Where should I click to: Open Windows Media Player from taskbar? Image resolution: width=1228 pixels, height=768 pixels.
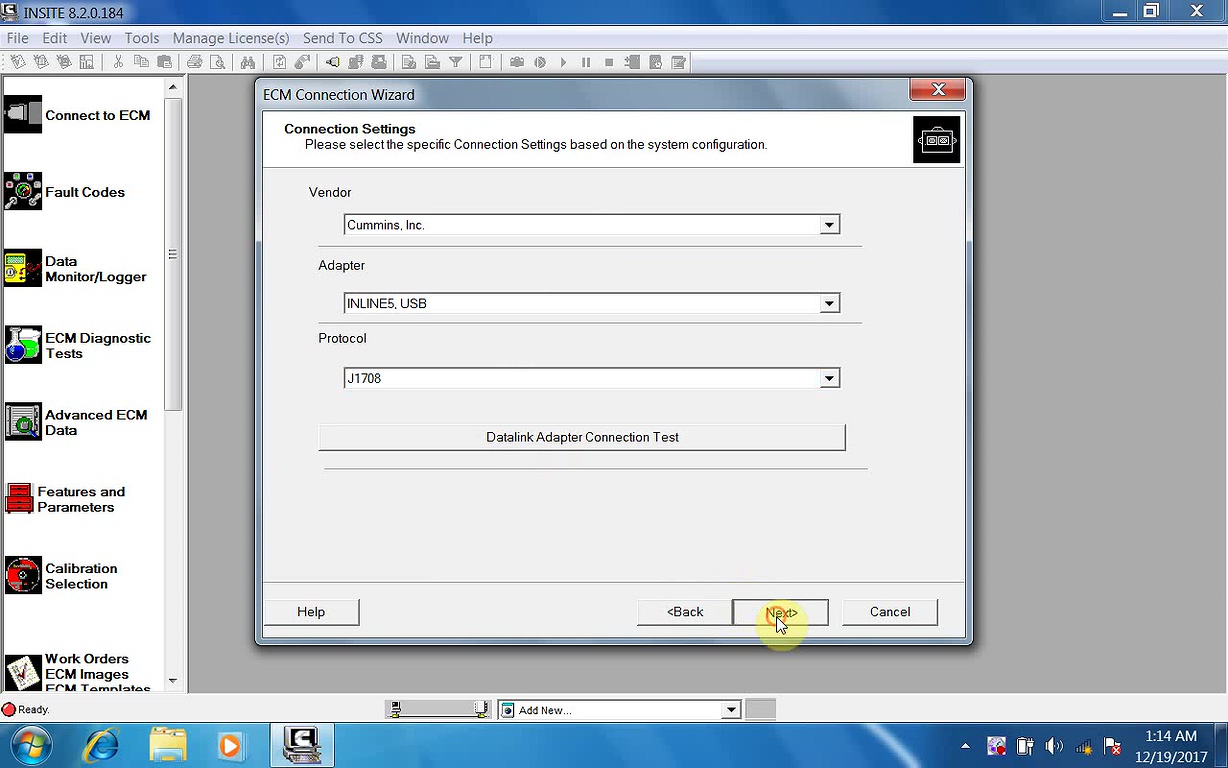point(230,745)
